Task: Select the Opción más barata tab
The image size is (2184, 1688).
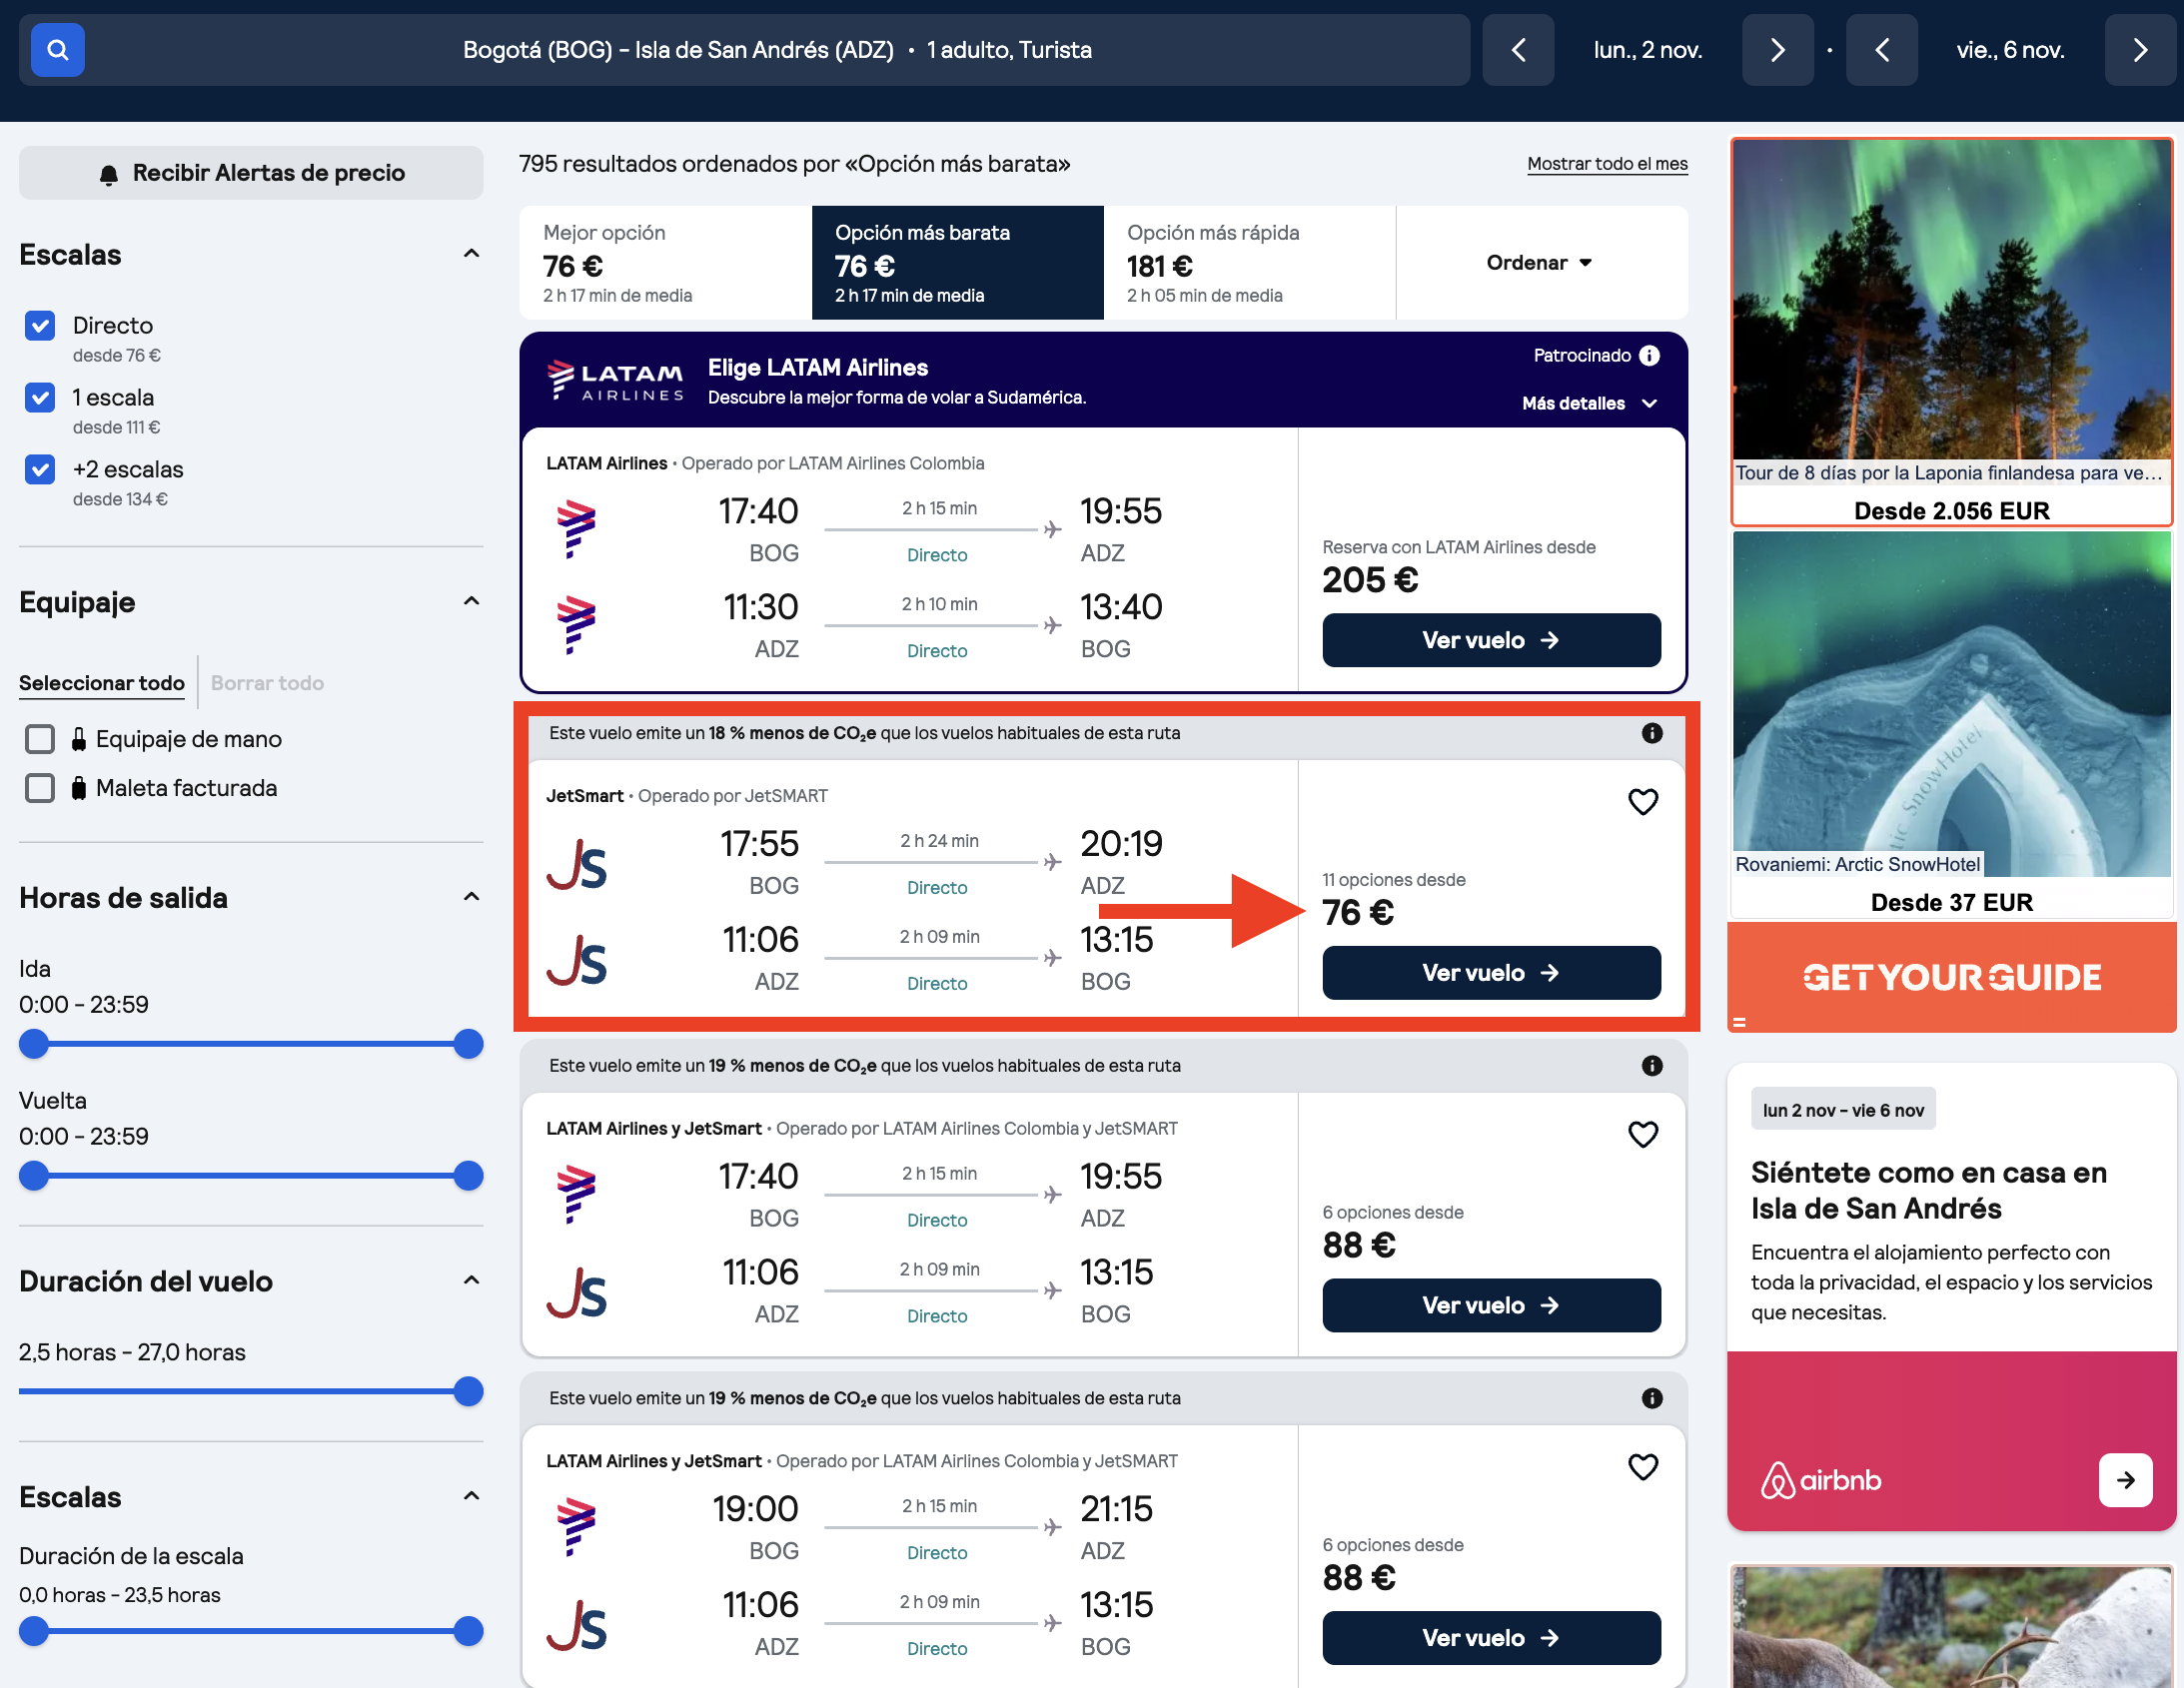Action: [x=957, y=263]
